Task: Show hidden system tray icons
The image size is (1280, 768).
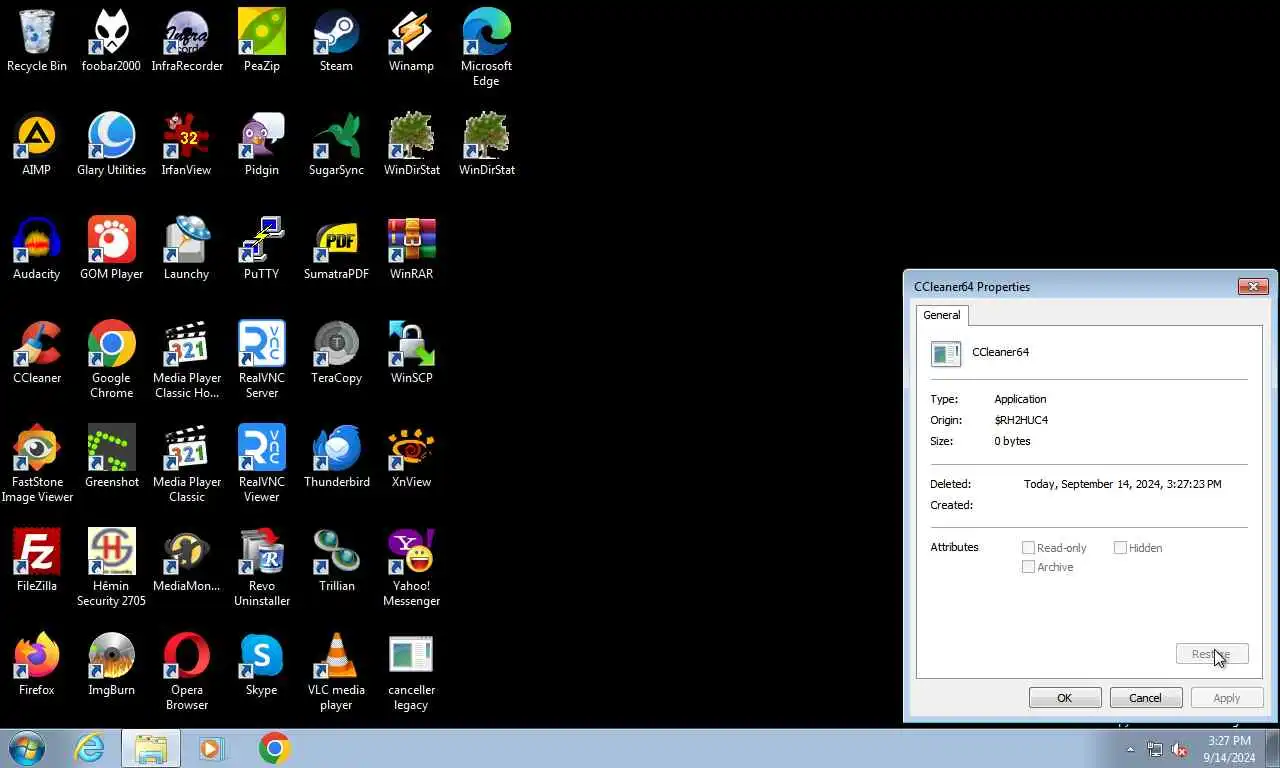Action: pyautogui.click(x=1131, y=749)
